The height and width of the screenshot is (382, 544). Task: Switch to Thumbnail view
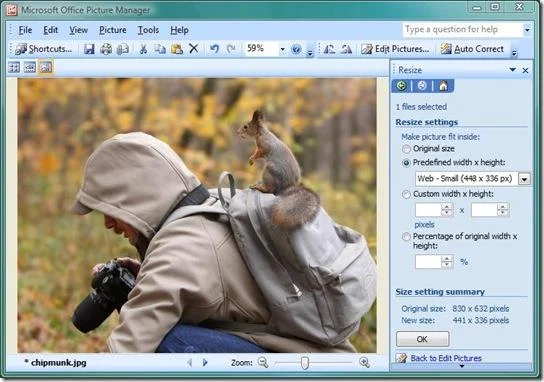pyautogui.click(x=14, y=67)
